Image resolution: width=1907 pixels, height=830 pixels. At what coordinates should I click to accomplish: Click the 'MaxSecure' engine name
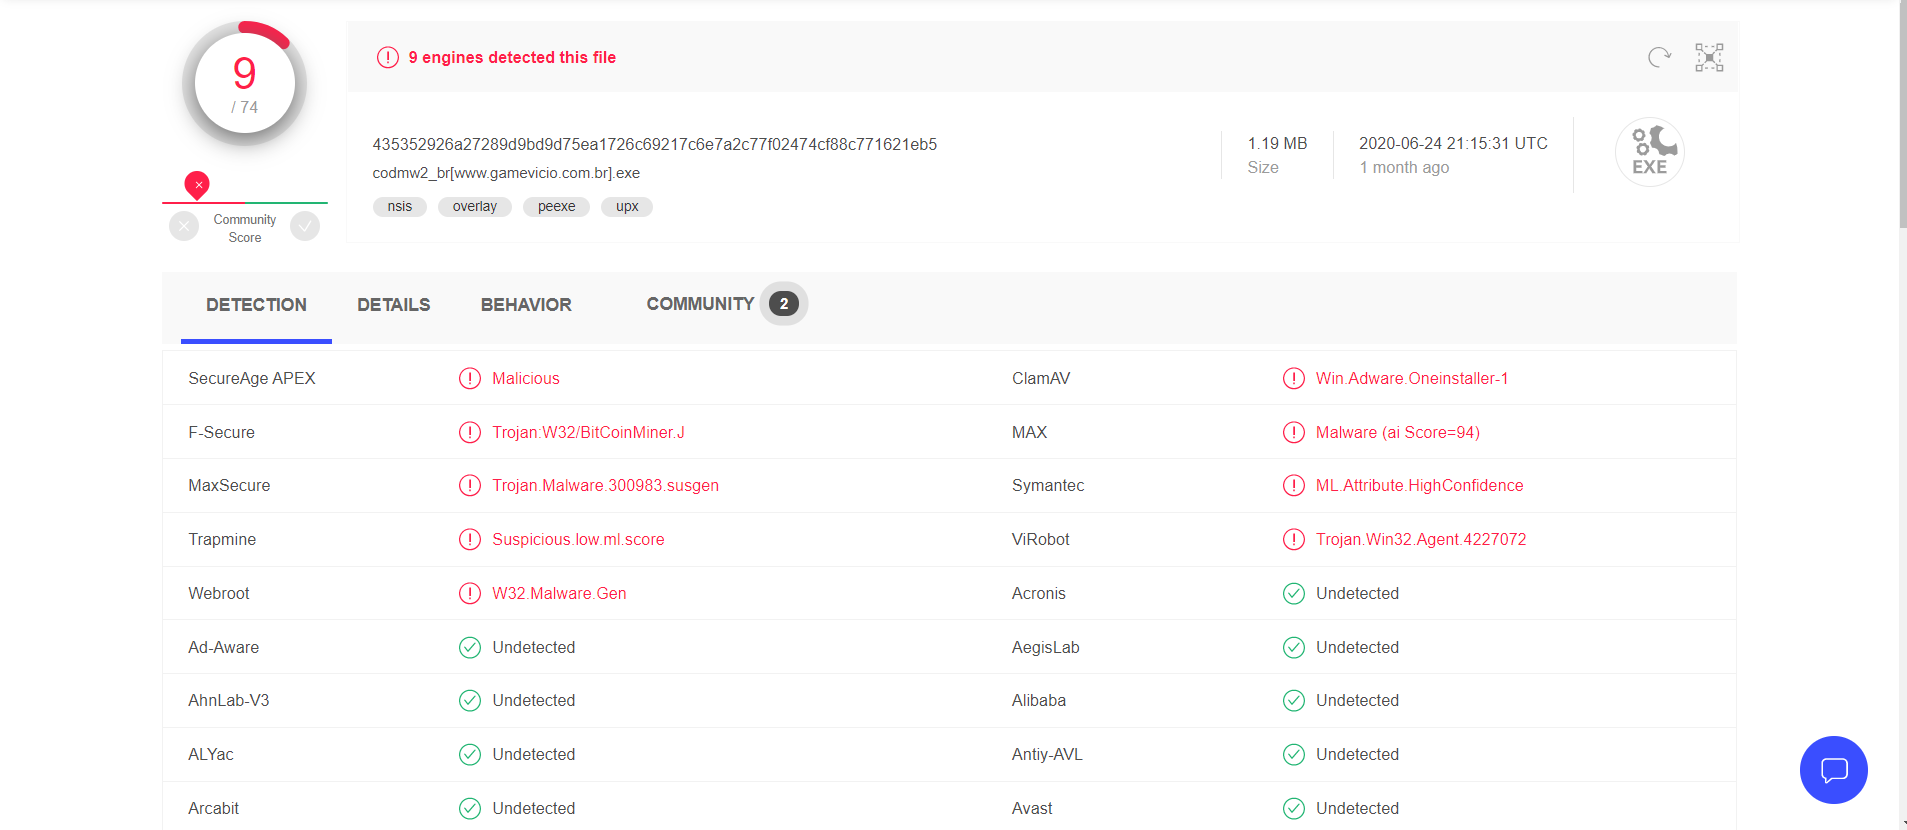coord(229,485)
